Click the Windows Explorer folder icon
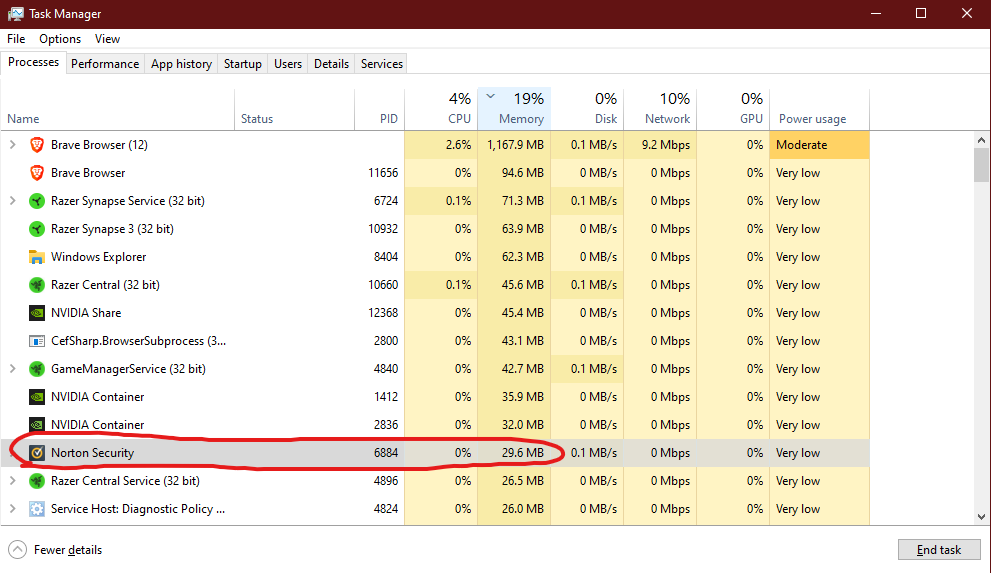The image size is (991, 573). coord(37,257)
